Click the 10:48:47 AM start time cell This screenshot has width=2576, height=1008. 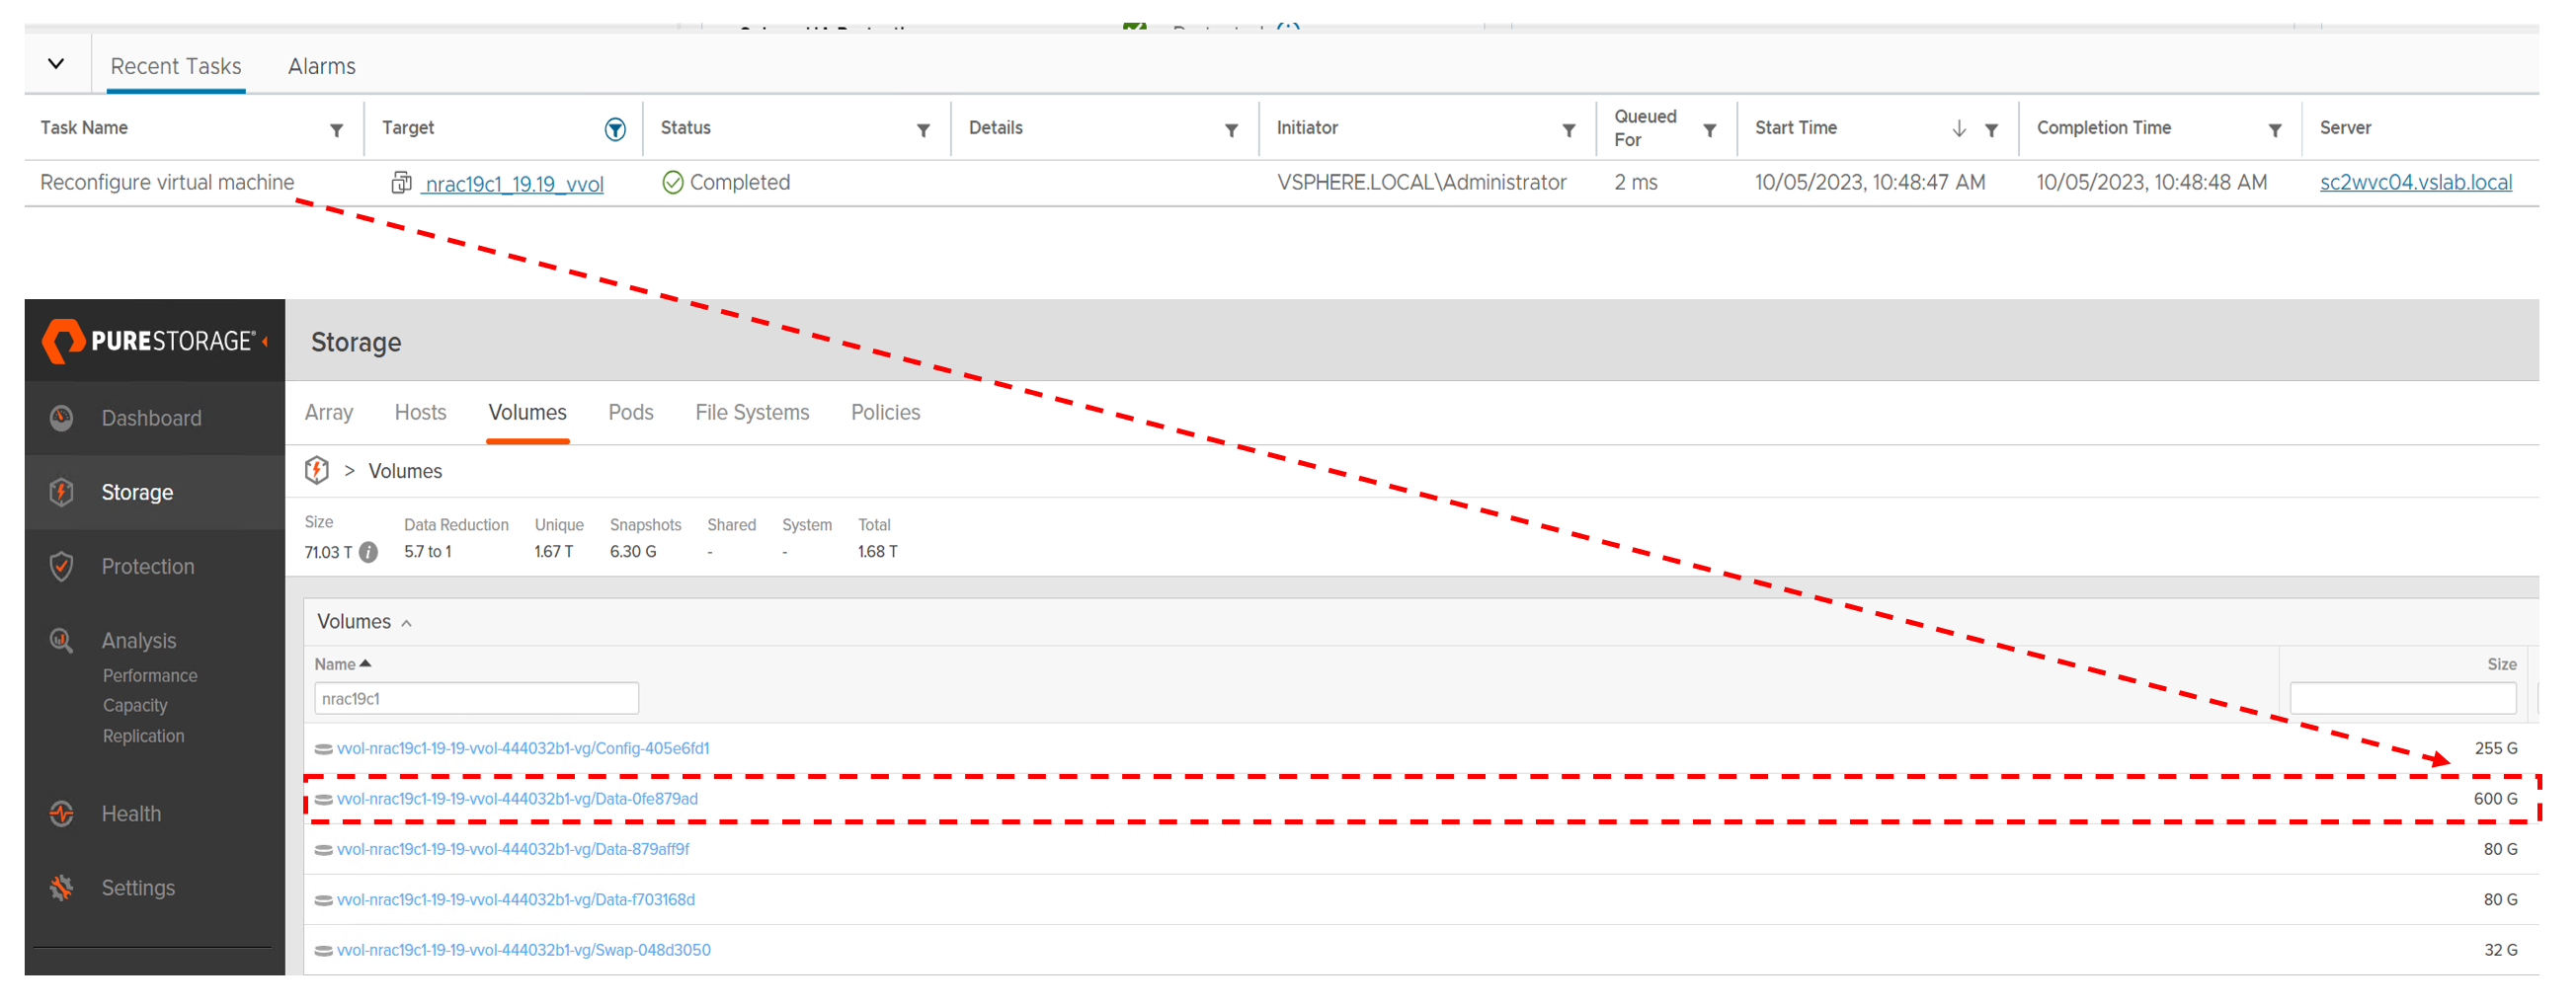(1869, 182)
